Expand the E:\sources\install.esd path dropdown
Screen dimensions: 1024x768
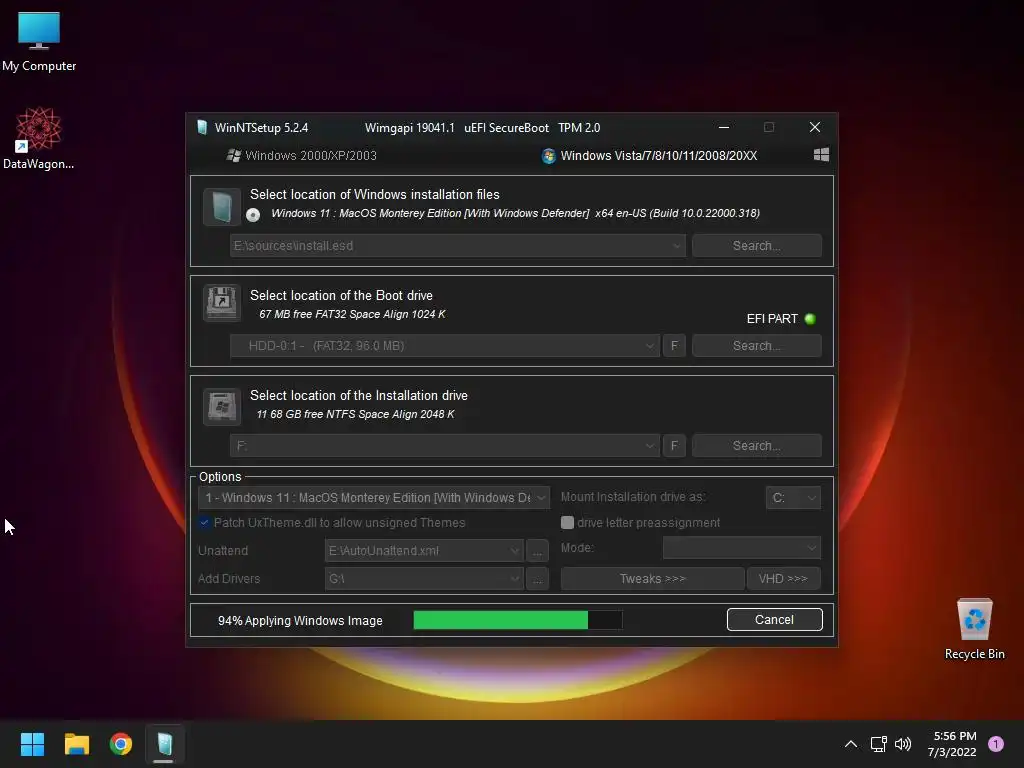pyautogui.click(x=677, y=246)
